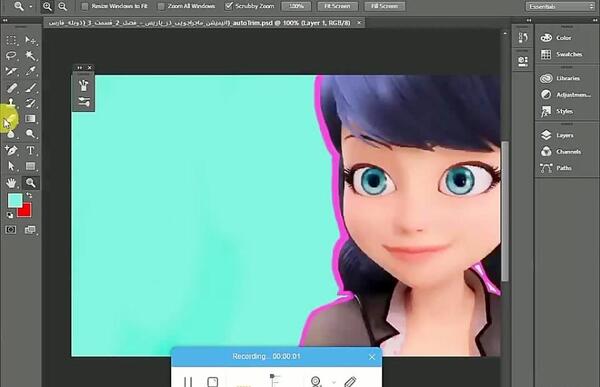Select the Clone Stamp tool
Viewport: 600px width, 387px height.
[x=11, y=103]
